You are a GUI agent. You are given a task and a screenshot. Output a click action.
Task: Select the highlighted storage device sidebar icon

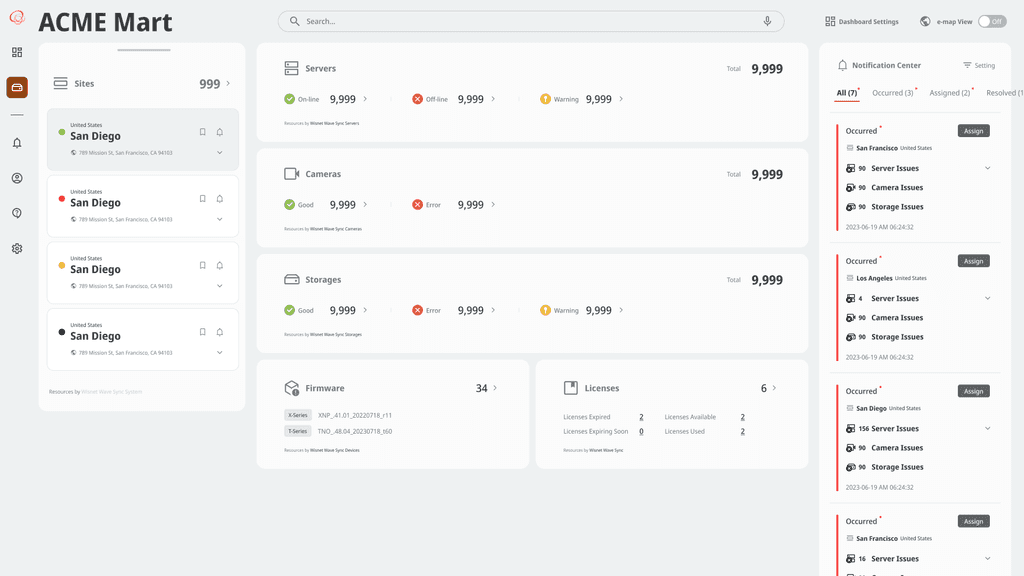[17, 88]
